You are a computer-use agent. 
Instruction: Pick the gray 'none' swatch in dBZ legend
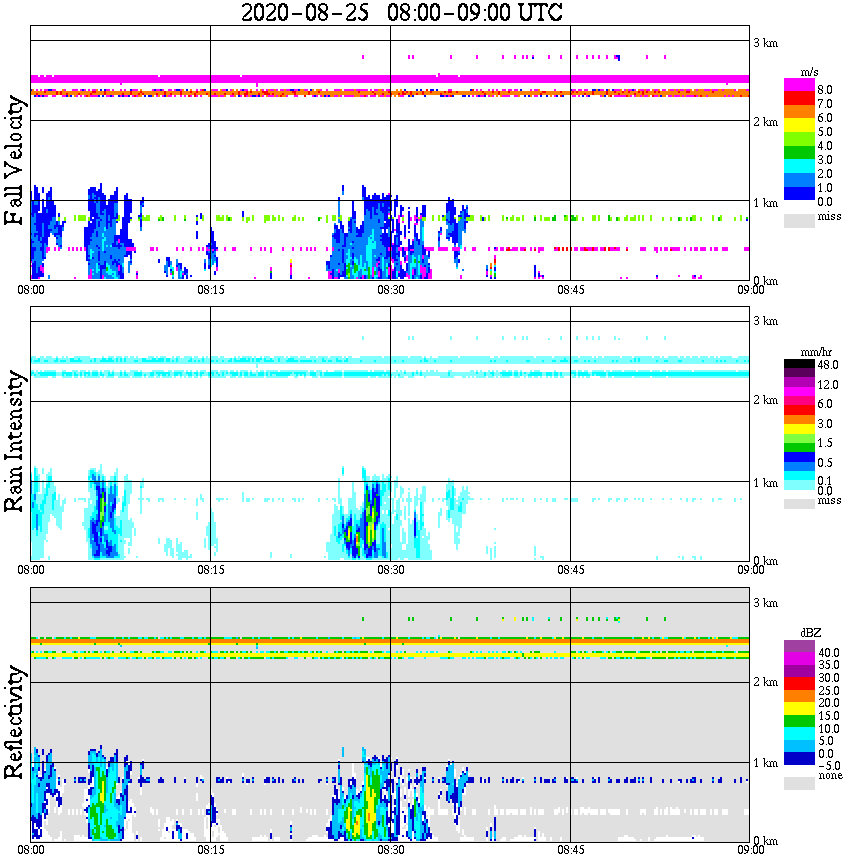pos(798,783)
